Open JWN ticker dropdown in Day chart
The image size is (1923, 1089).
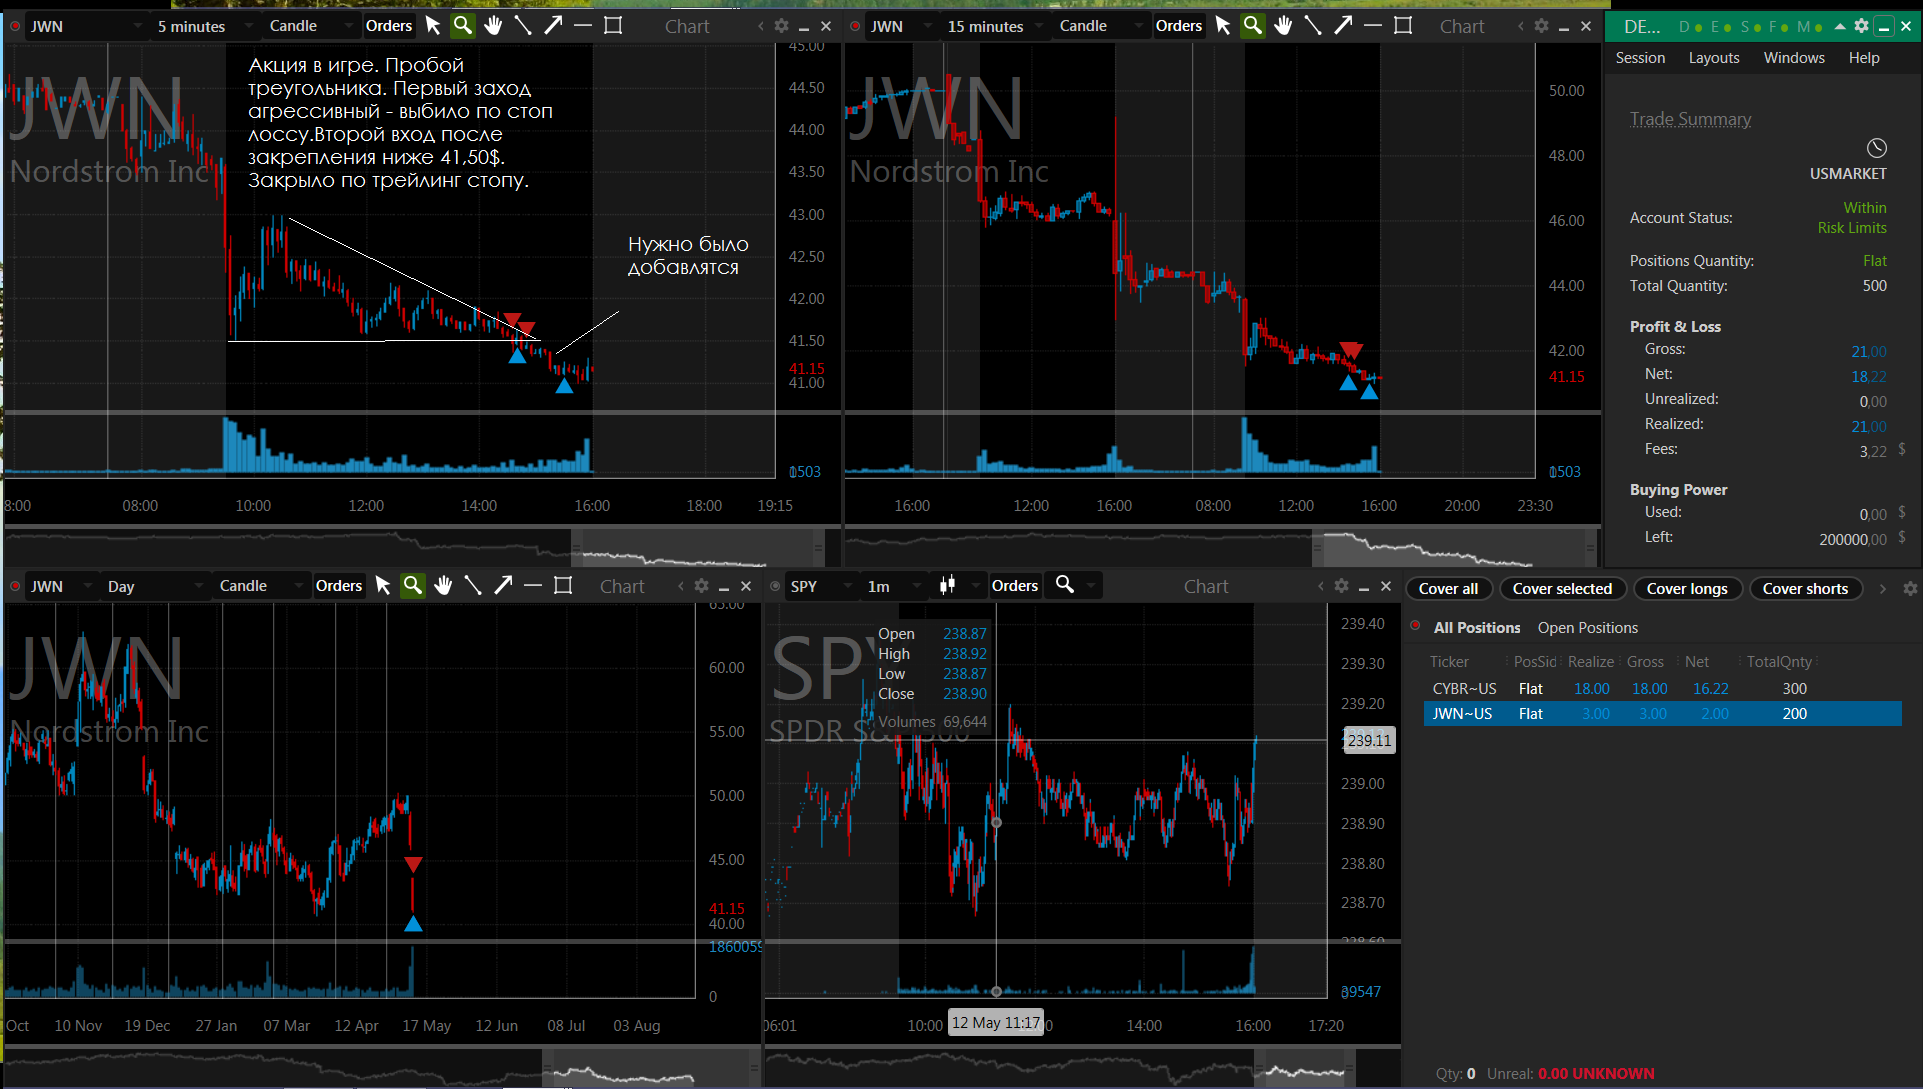60,586
